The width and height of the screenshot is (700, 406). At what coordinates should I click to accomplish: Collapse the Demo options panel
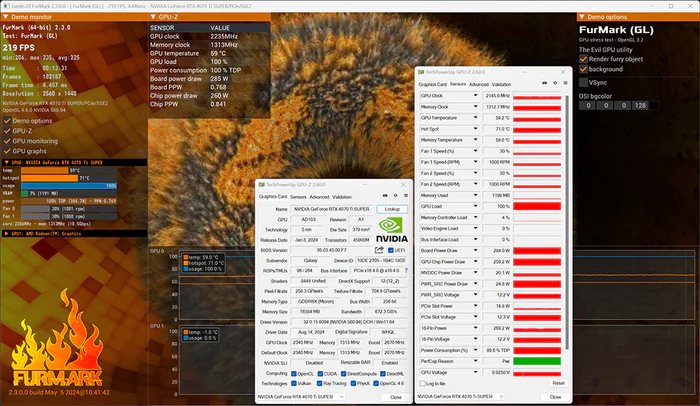(582, 17)
